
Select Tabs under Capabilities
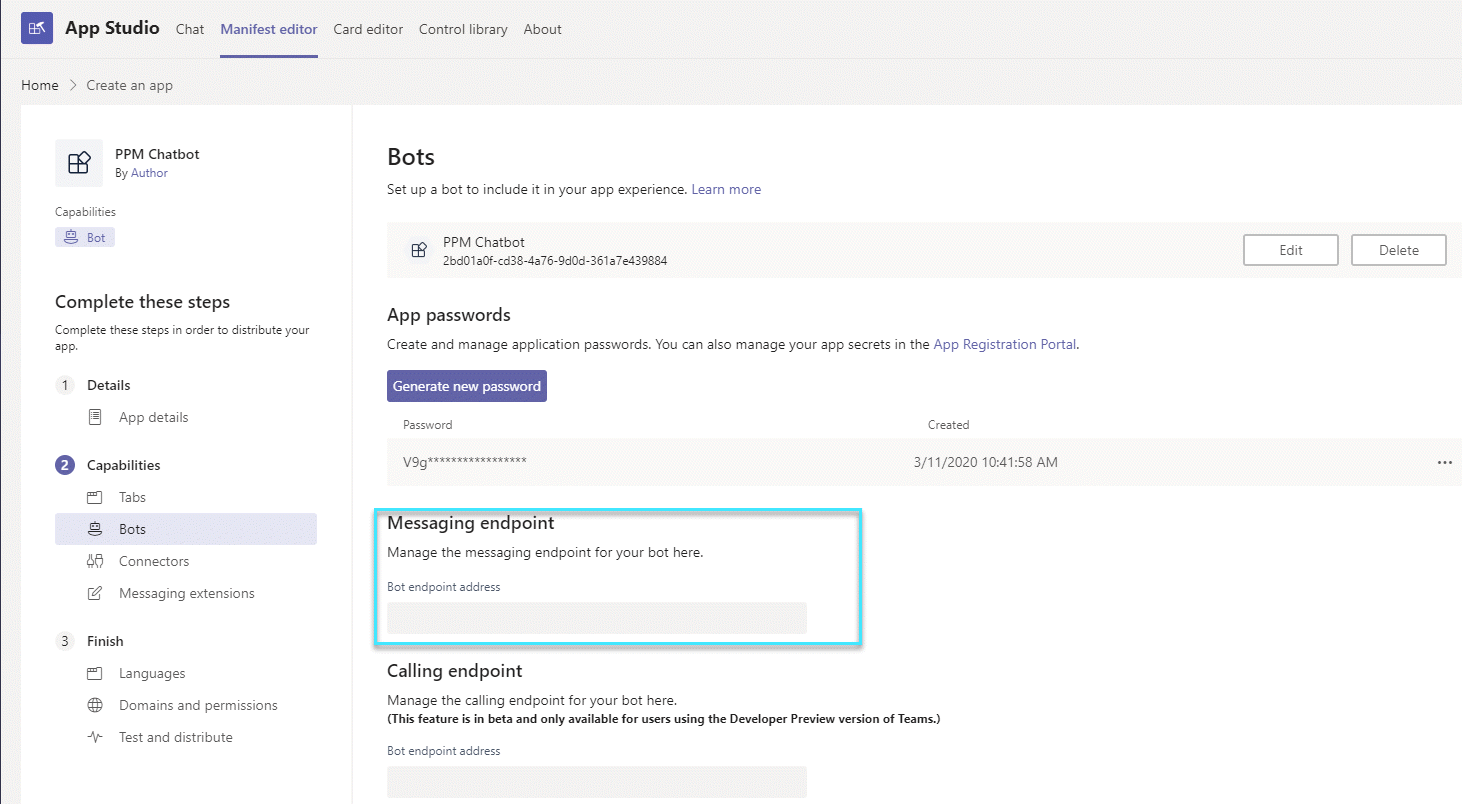click(132, 497)
